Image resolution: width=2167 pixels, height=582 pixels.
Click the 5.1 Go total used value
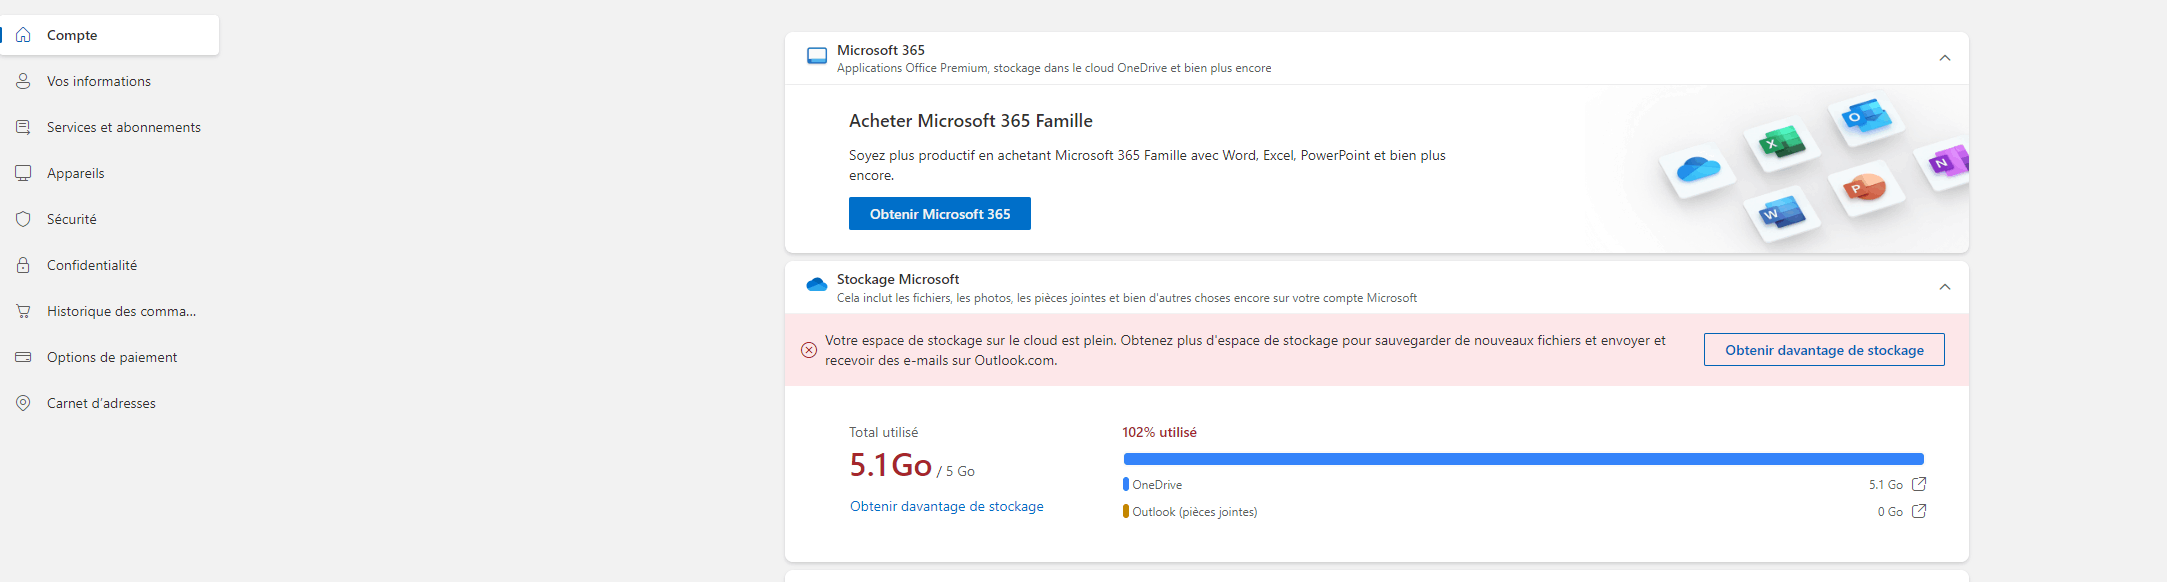pyautogui.click(x=891, y=465)
